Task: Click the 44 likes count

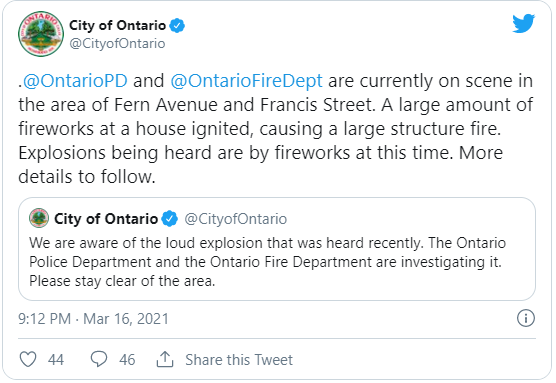Action: 56,360
